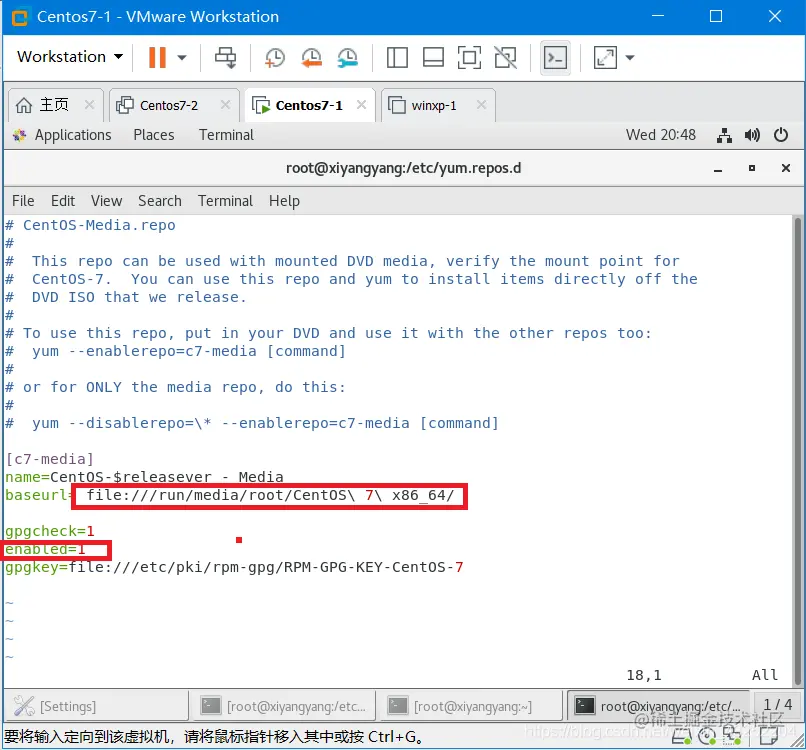Close the Centos7-2 tab
The width and height of the screenshot is (806, 750).
click(x=225, y=105)
